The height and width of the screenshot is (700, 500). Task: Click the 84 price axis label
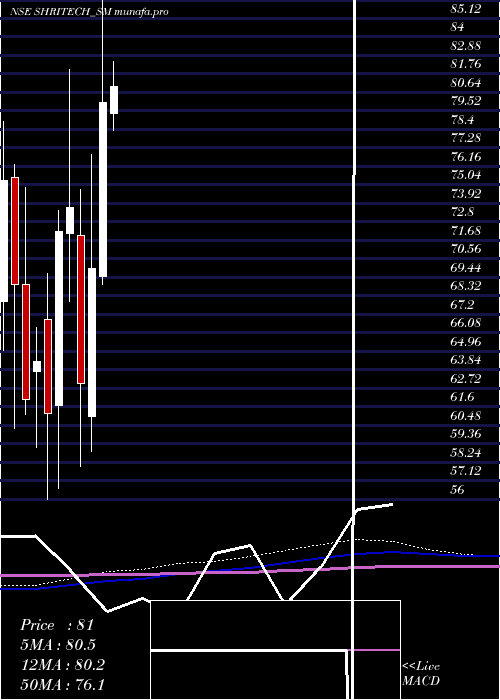[x=457, y=27]
